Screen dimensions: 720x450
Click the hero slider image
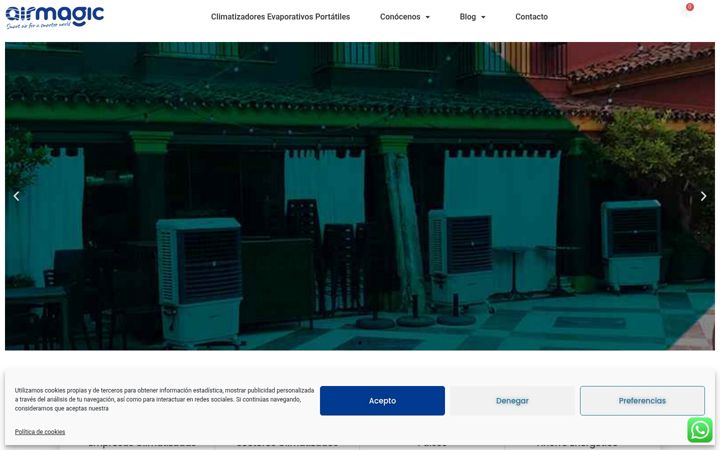tap(360, 196)
